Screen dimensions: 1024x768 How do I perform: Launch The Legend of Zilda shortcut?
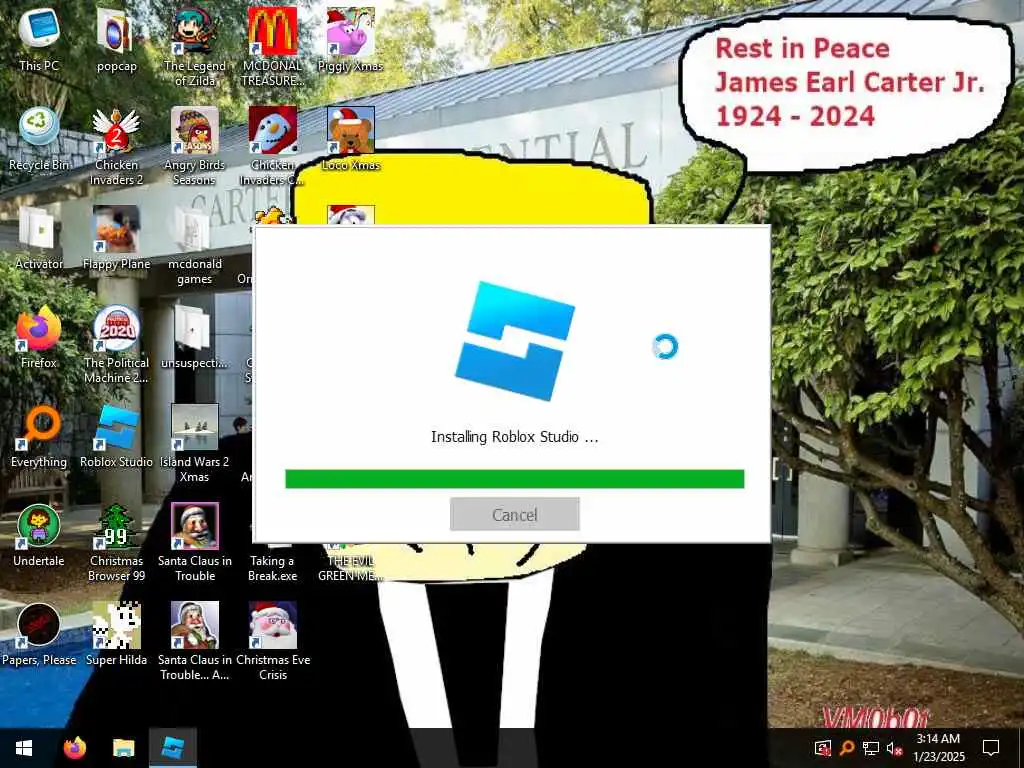point(195,47)
